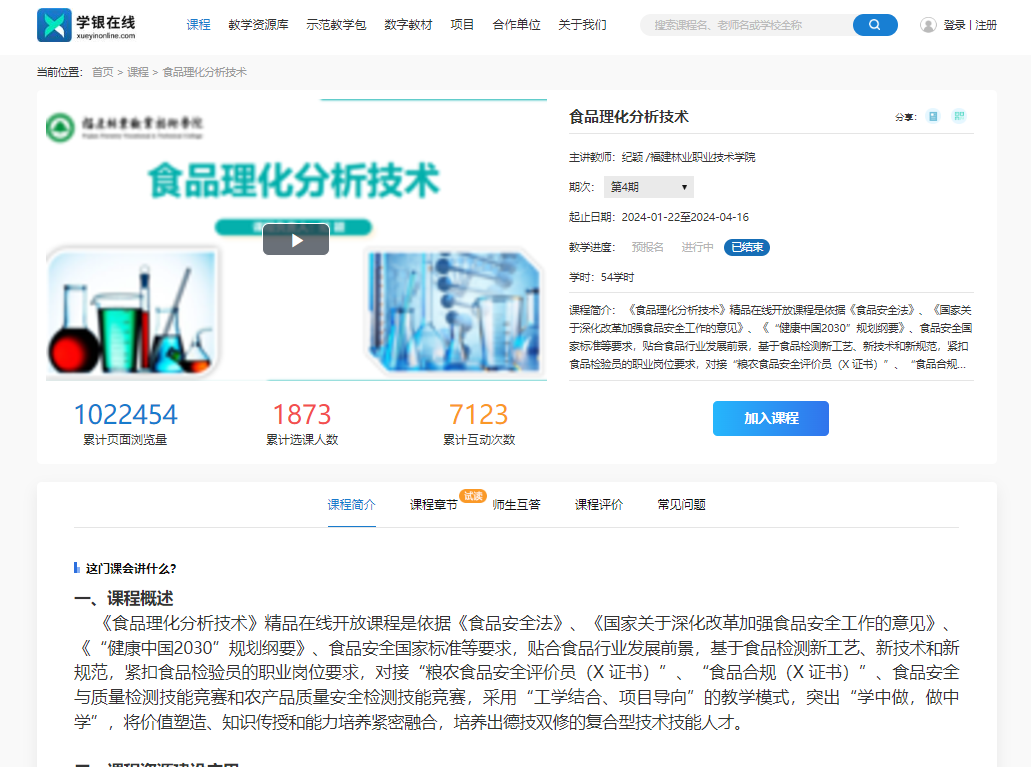
Task: Open 关于我们 in top navigation
Action: tap(582, 25)
